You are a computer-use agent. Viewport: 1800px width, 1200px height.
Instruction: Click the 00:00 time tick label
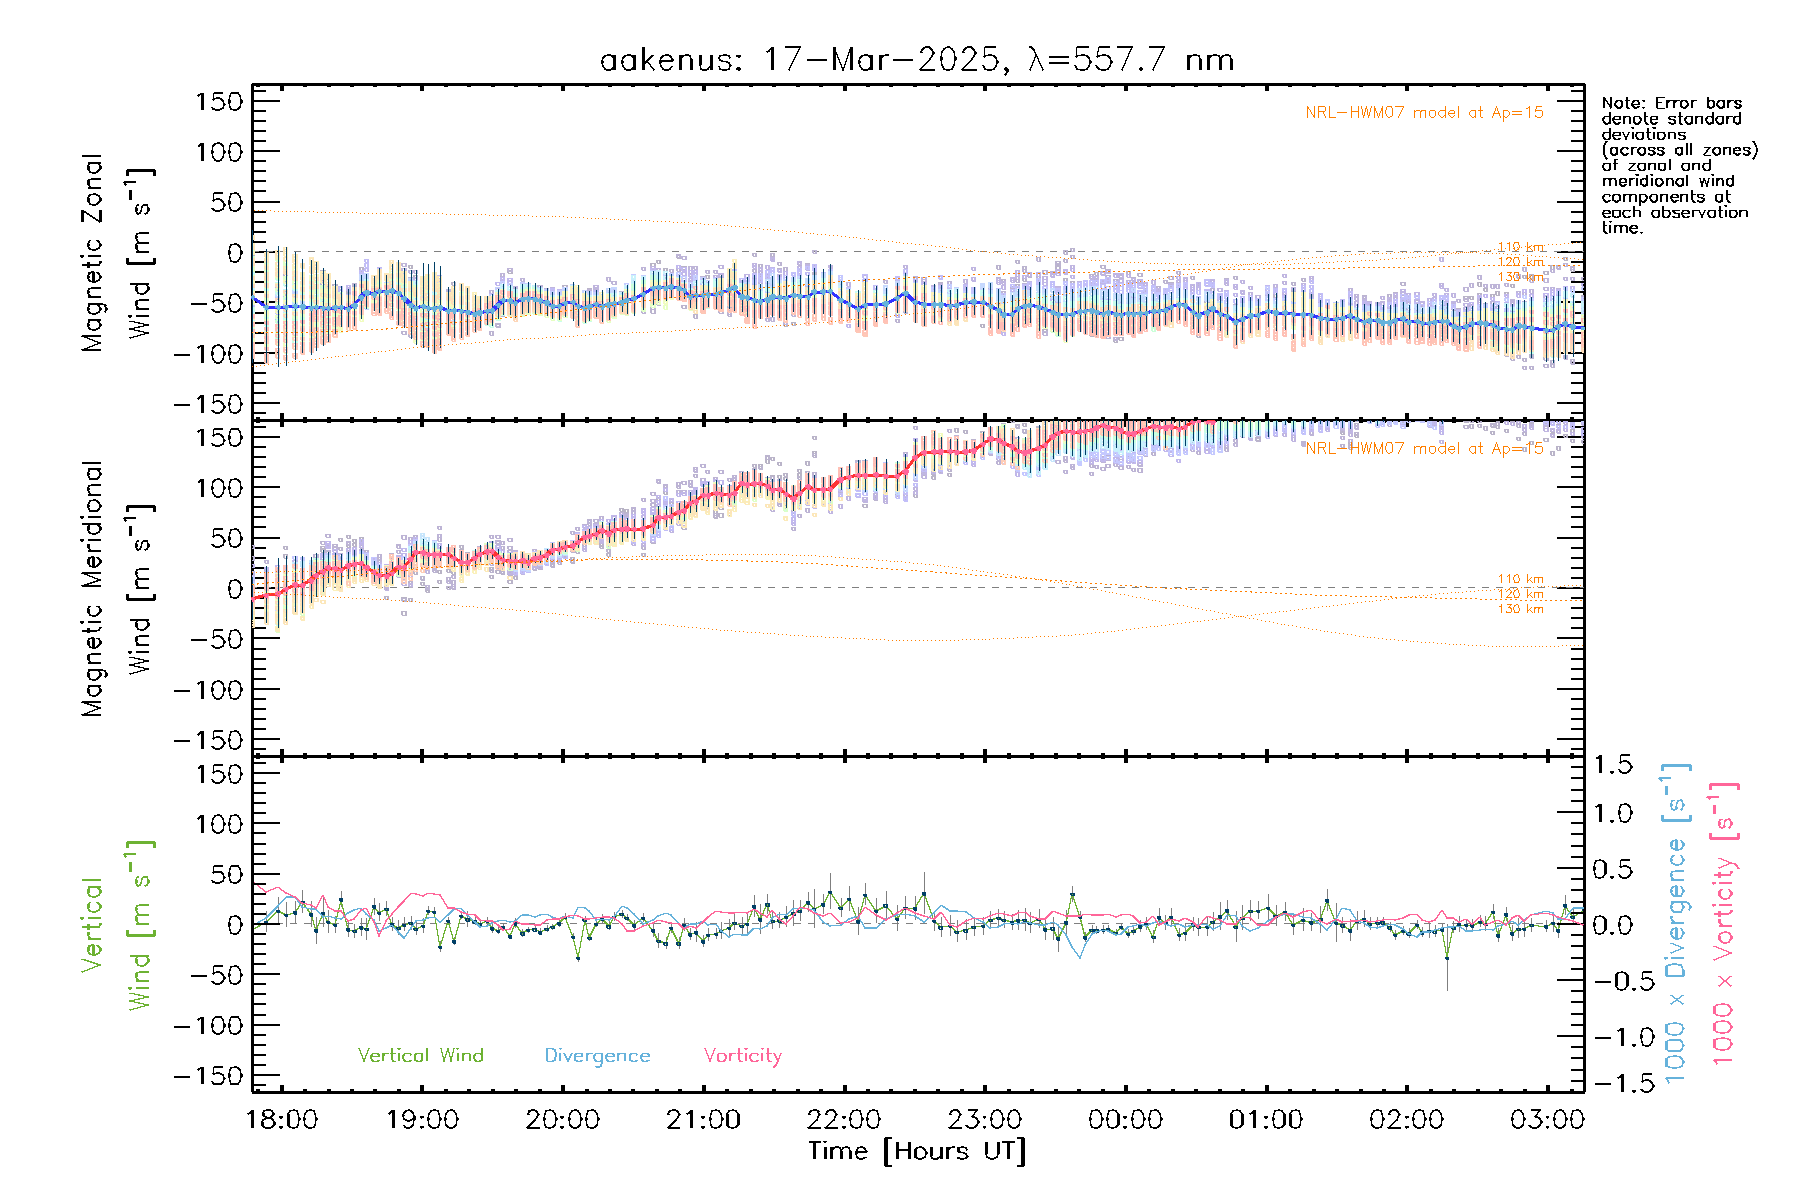pyautogui.click(x=1125, y=1120)
